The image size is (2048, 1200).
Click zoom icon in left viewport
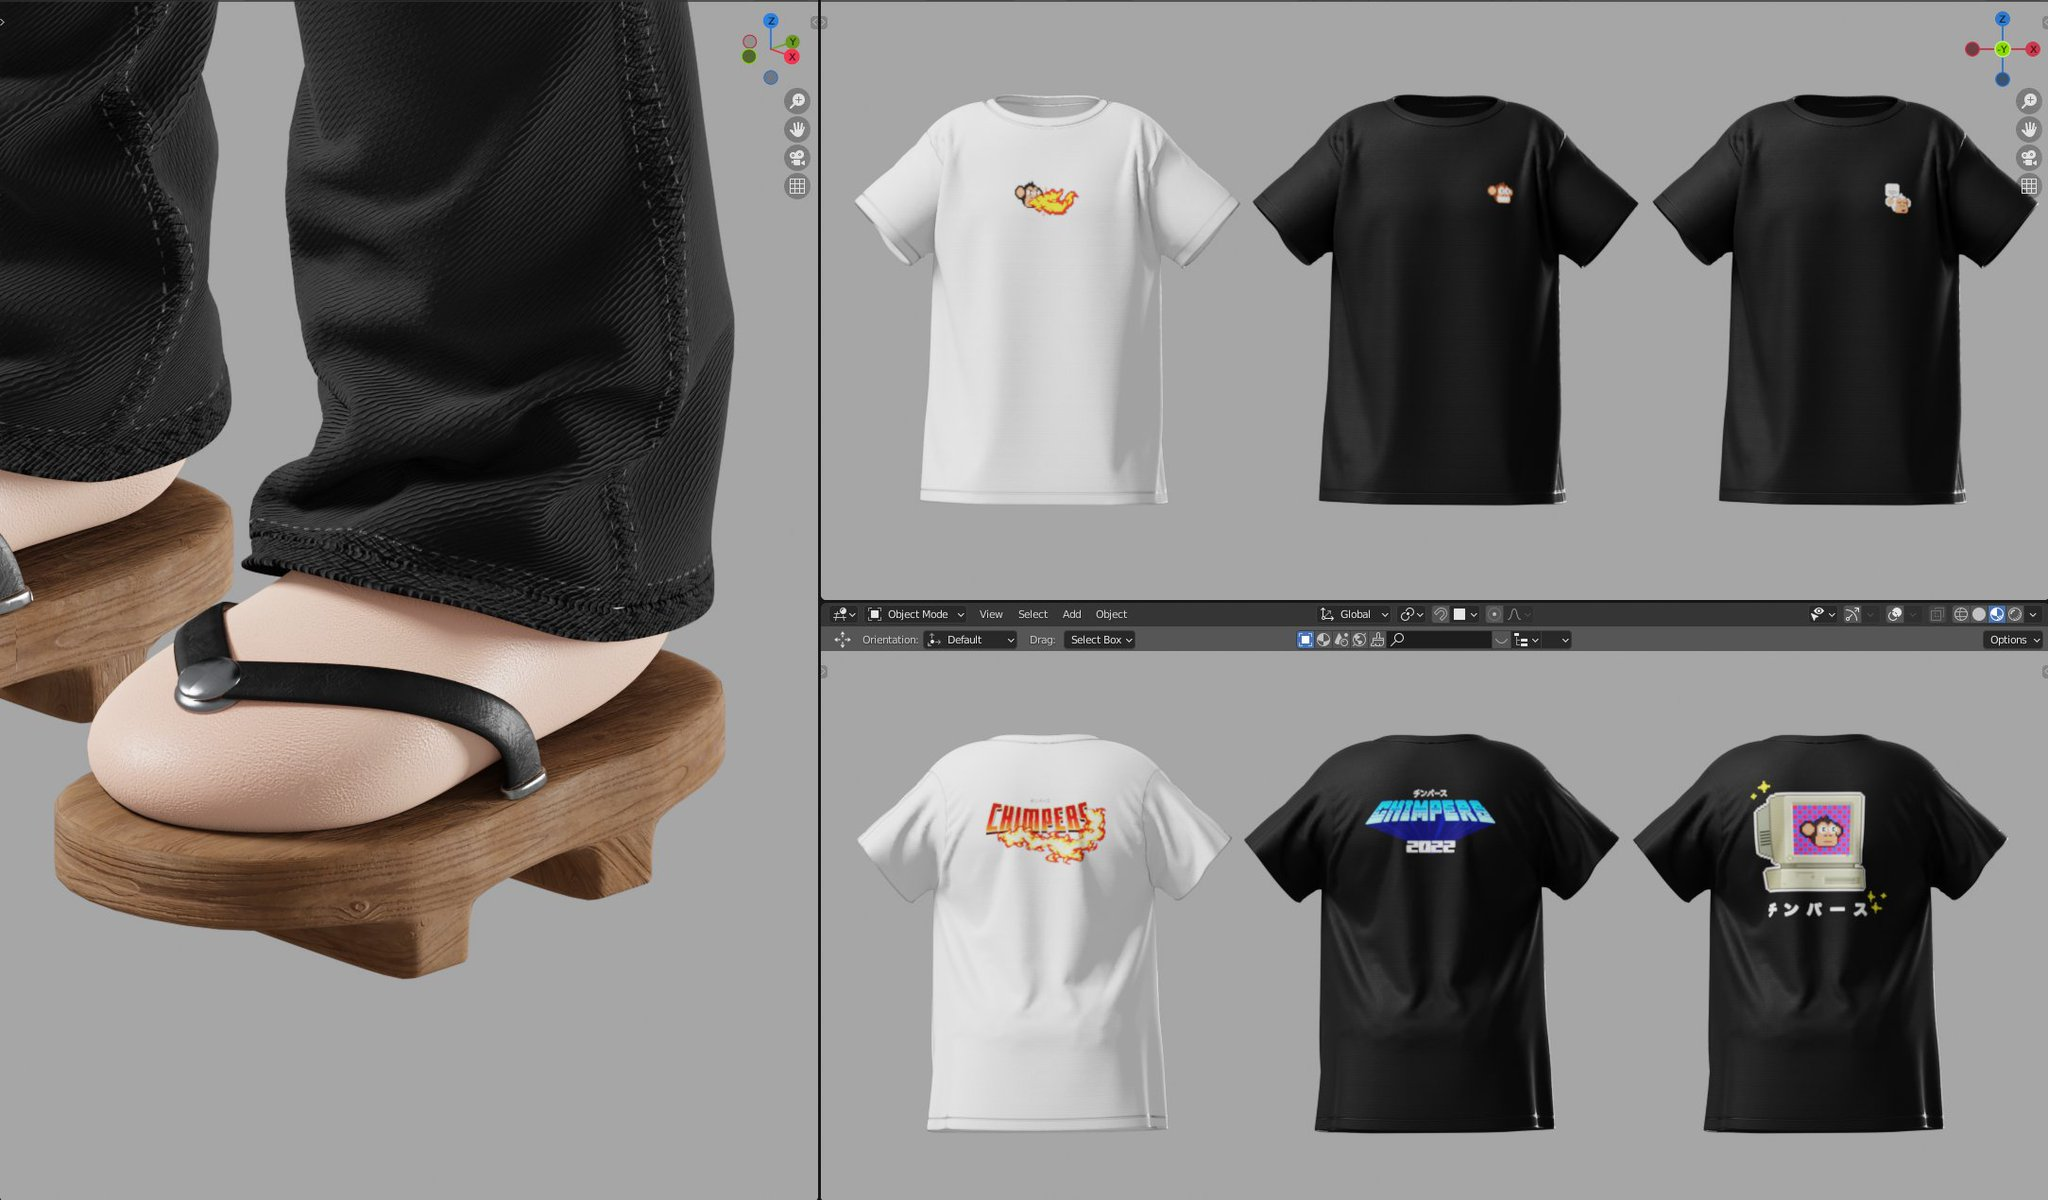coord(797,101)
